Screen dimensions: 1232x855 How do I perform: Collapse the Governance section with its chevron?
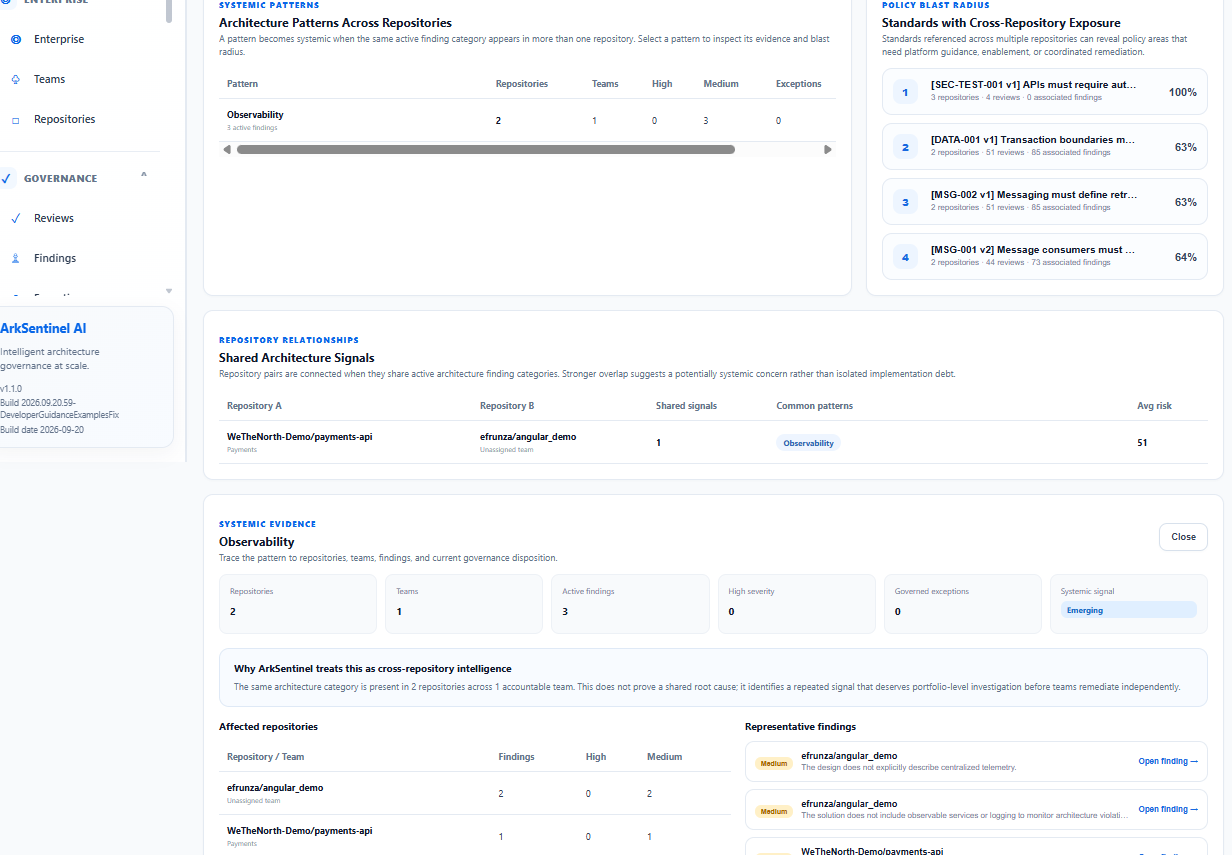coord(144,175)
